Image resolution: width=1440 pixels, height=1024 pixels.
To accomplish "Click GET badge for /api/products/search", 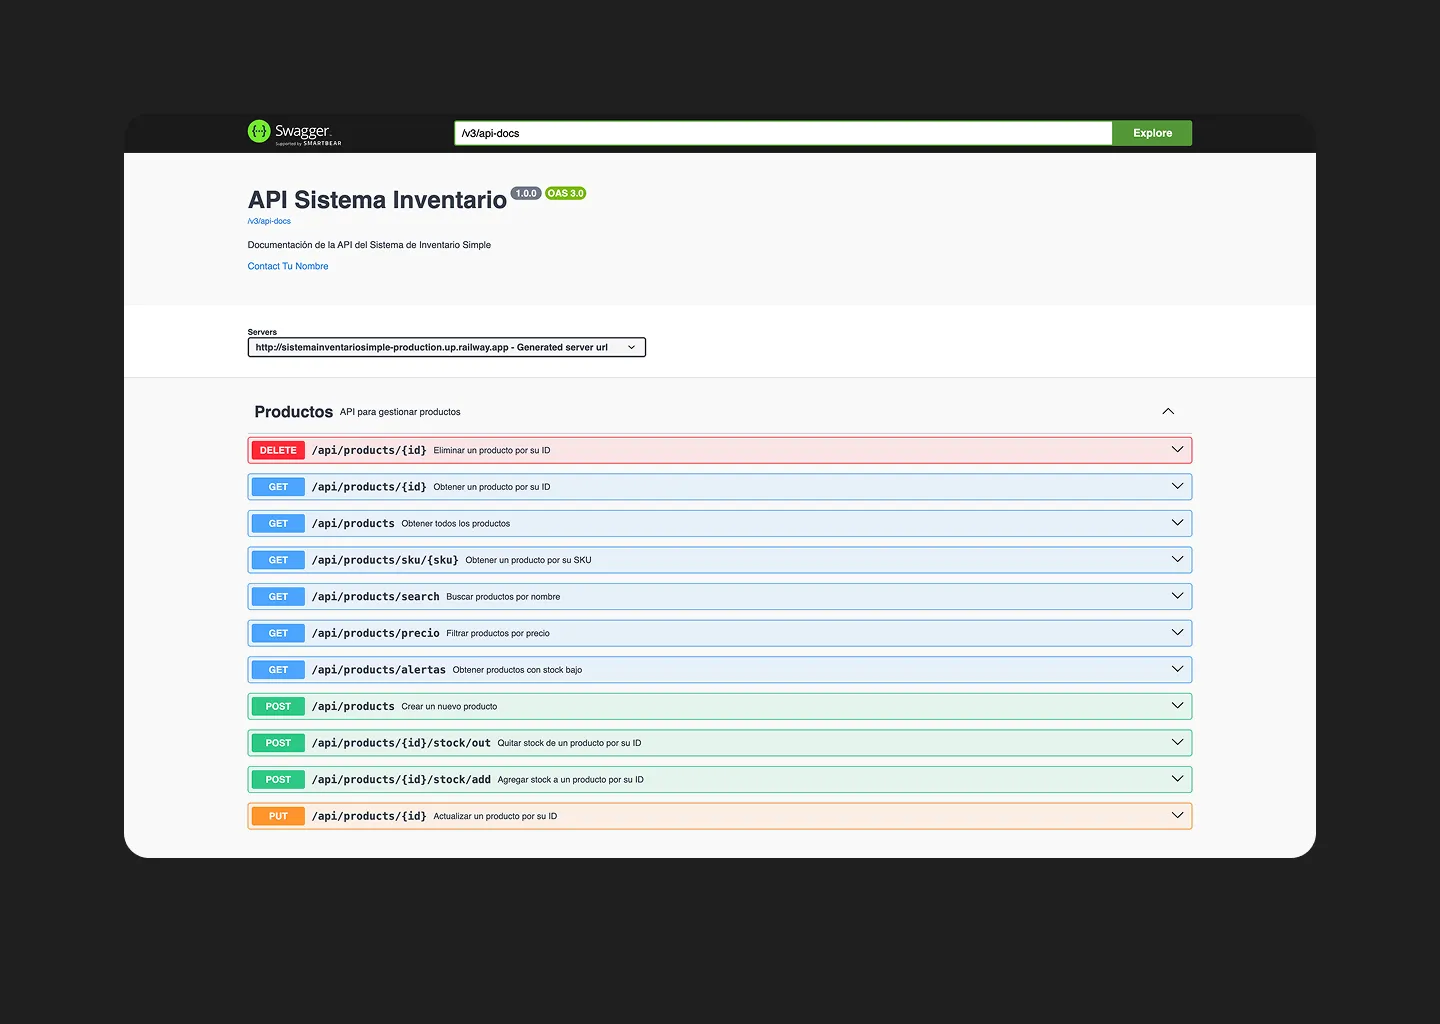I will pos(278,597).
